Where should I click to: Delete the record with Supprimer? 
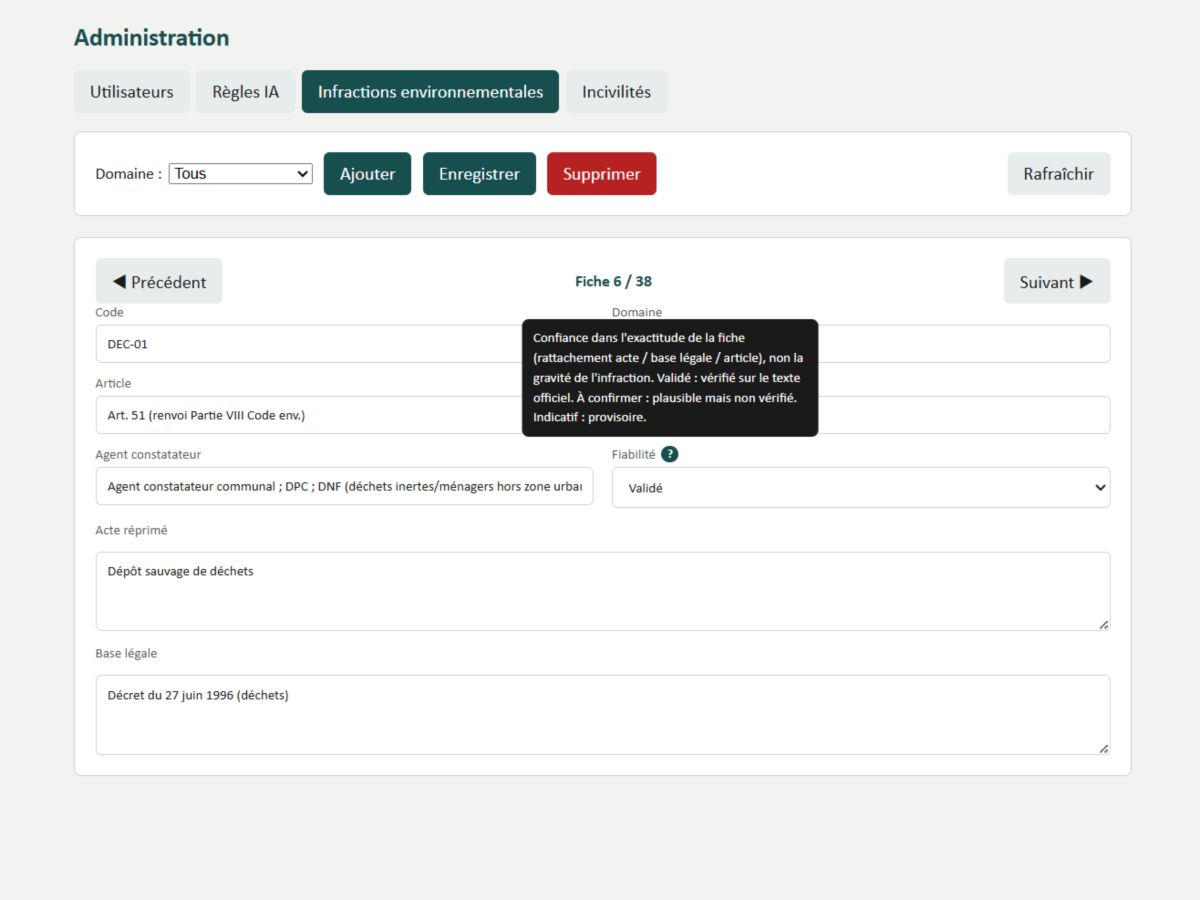601,174
